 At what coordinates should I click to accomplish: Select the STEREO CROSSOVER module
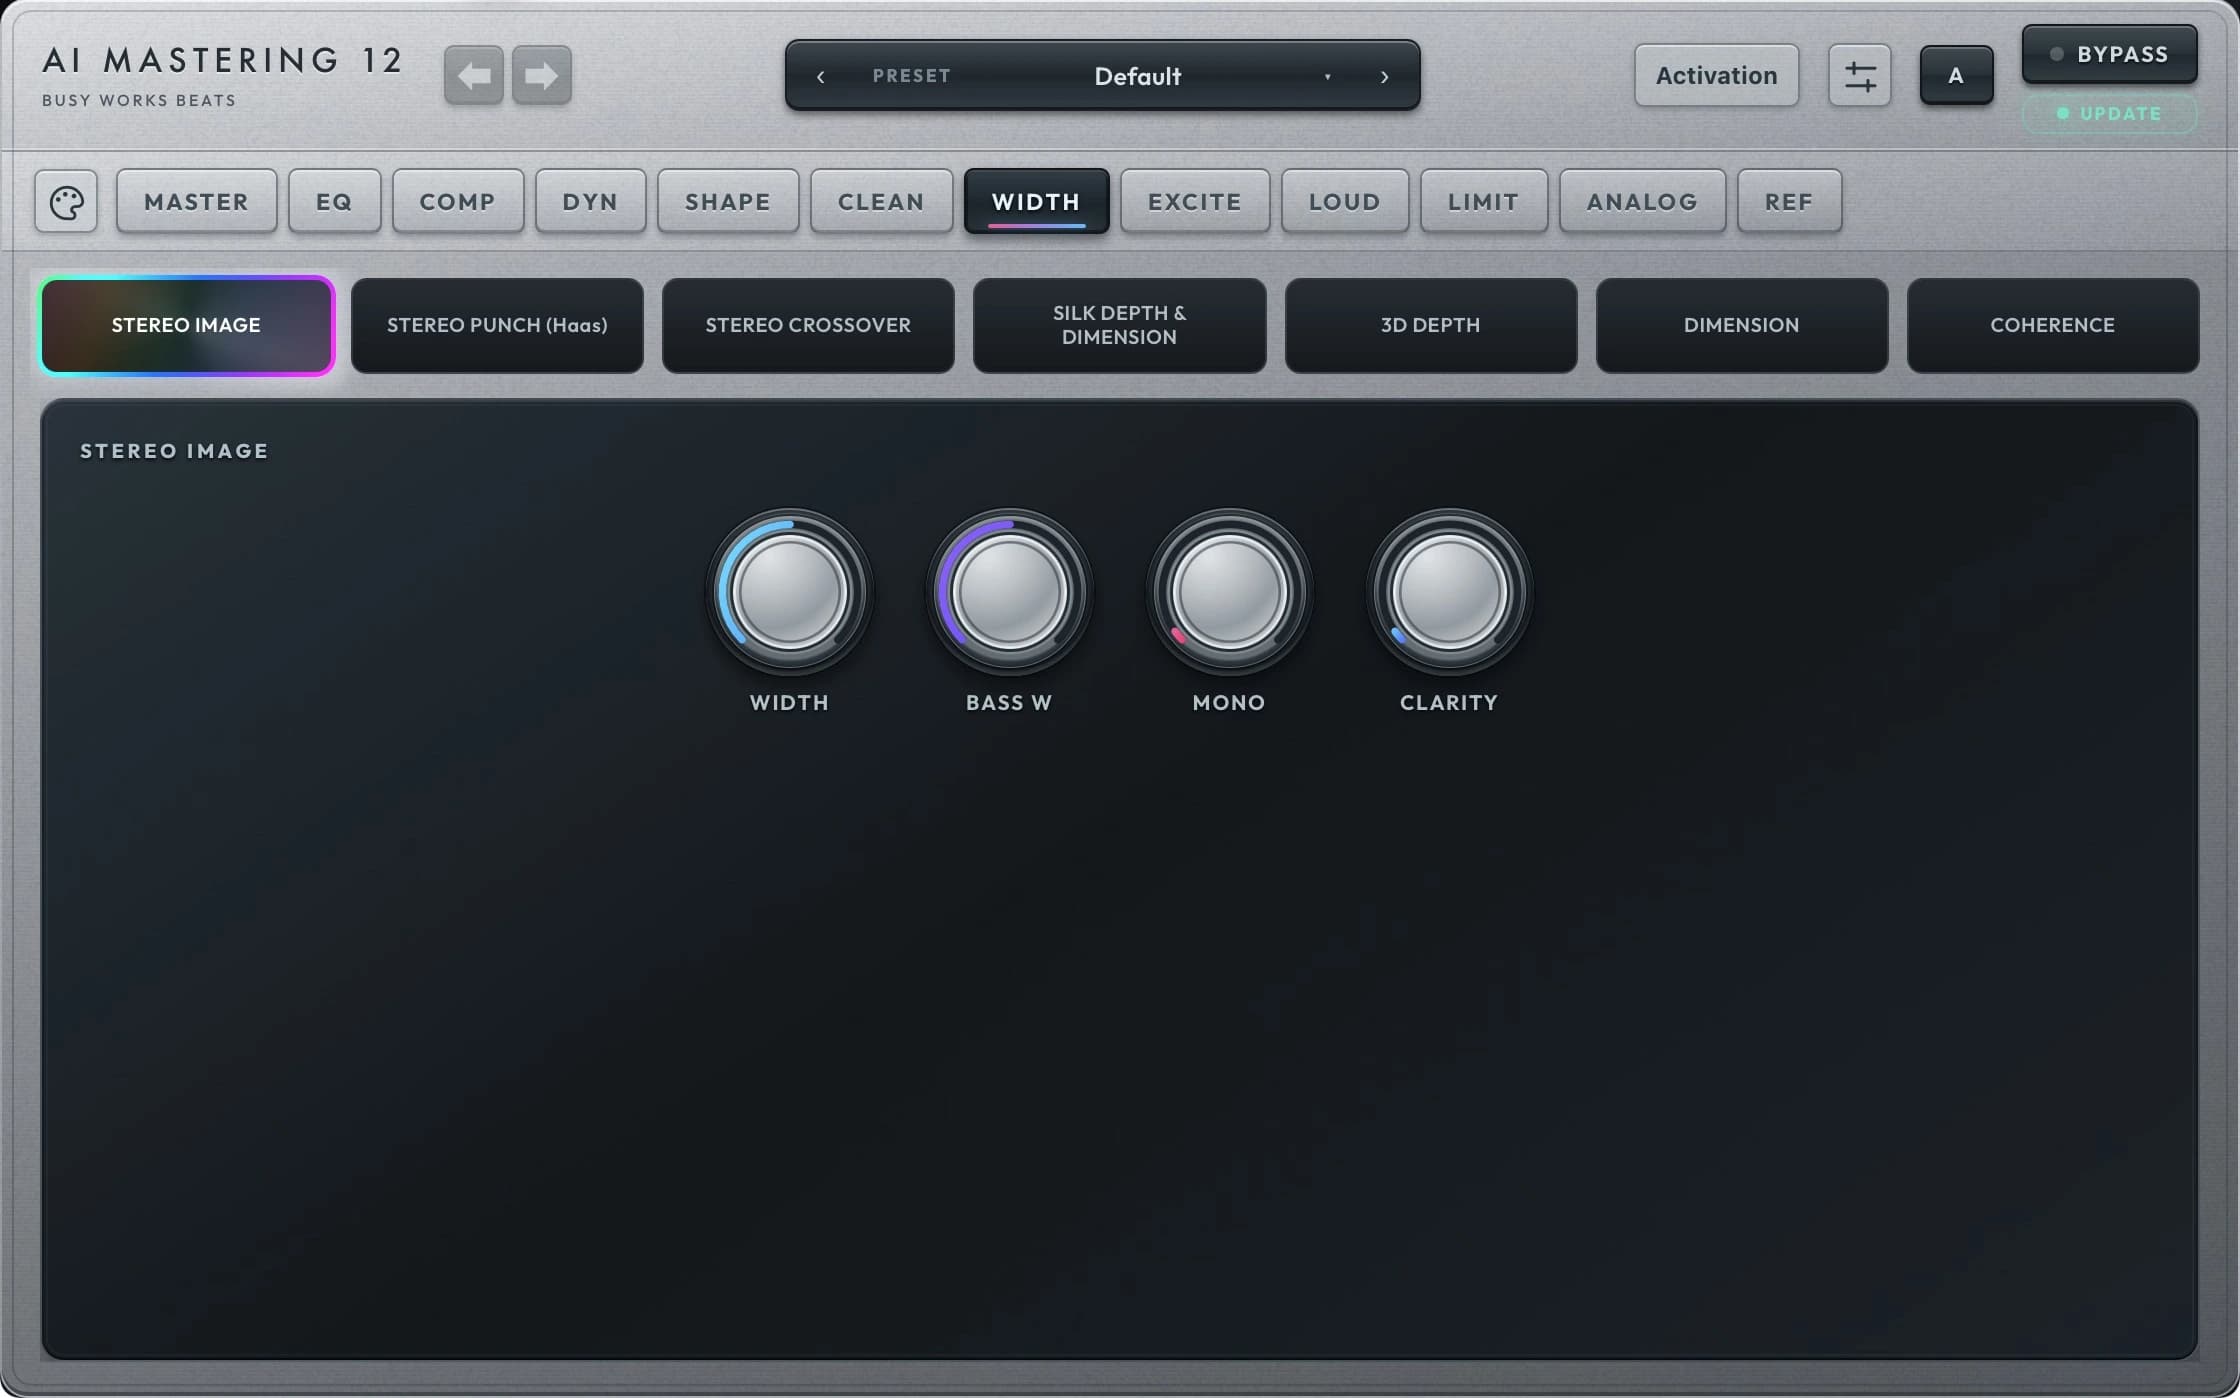pos(808,325)
